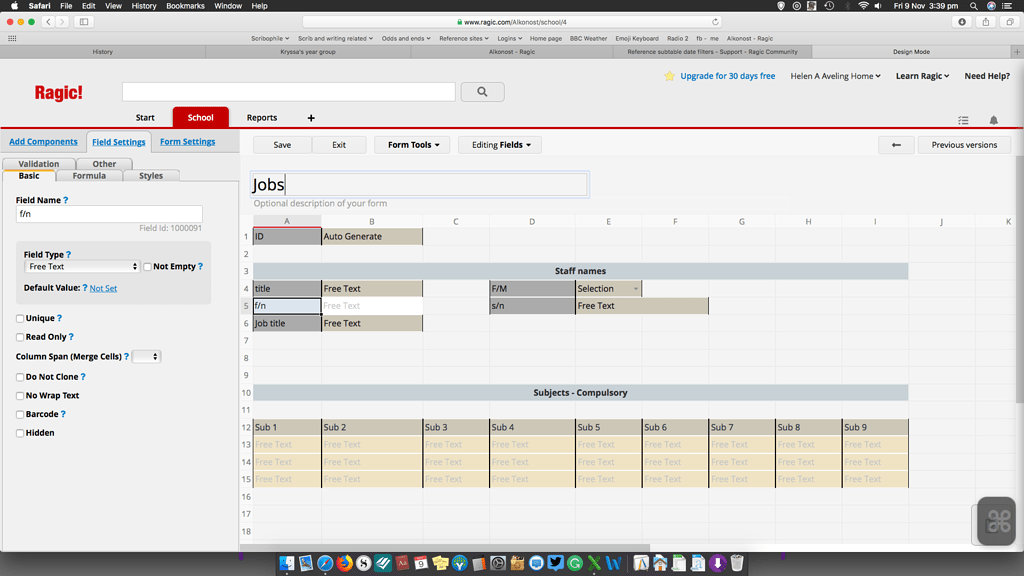Click the plus icon to add tab
The width and height of the screenshot is (1024, 576).
pos(311,118)
